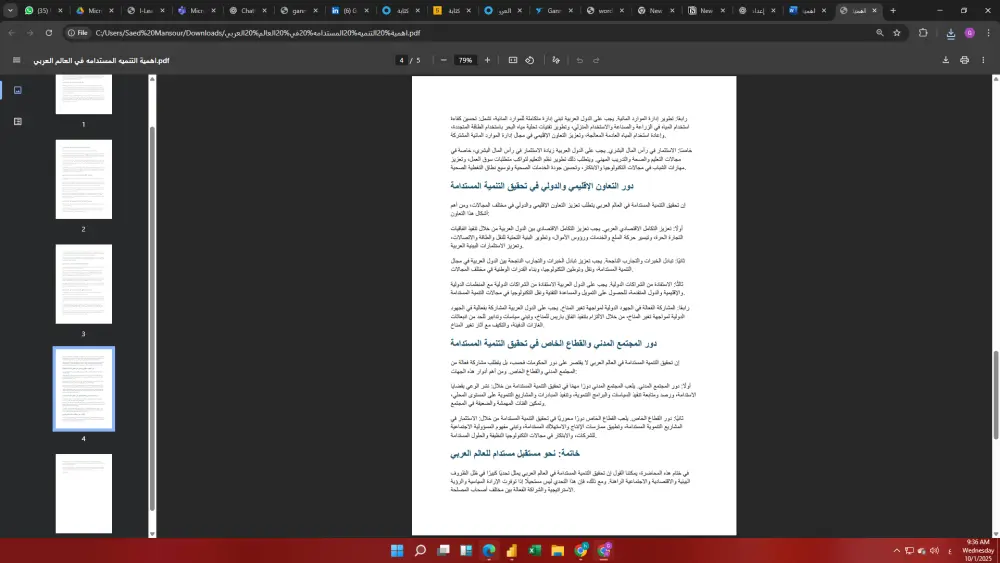Image resolution: width=1000 pixels, height=563 pixels.
Task: Open the browser zoom indicator icon
Action: tap(879, 33)
